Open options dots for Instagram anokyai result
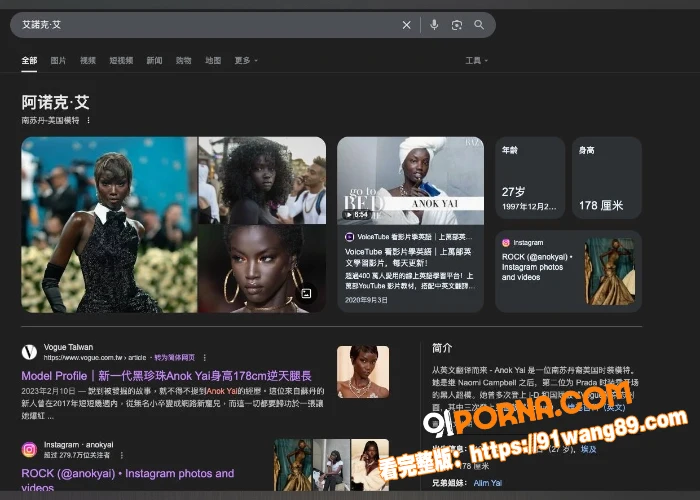This screenshot has height=500, width=700. pyautogui.click(x=121, y=455)
